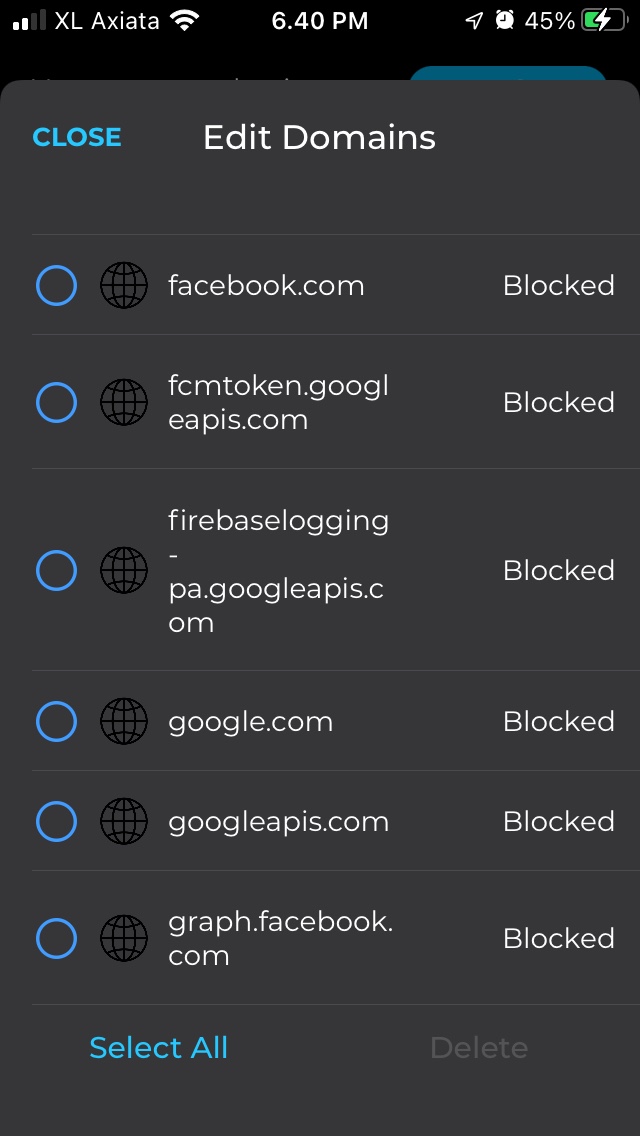640x1136 pixels.
Task: Select the firebaselogging-pa.googleapis.com radio circle
Action: point(56,571)
